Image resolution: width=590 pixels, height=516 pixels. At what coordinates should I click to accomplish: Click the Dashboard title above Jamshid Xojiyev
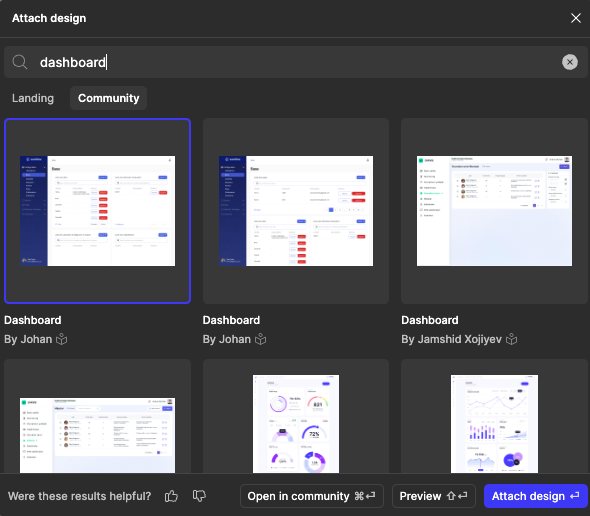pyautogui.click(x=430, y=320)
